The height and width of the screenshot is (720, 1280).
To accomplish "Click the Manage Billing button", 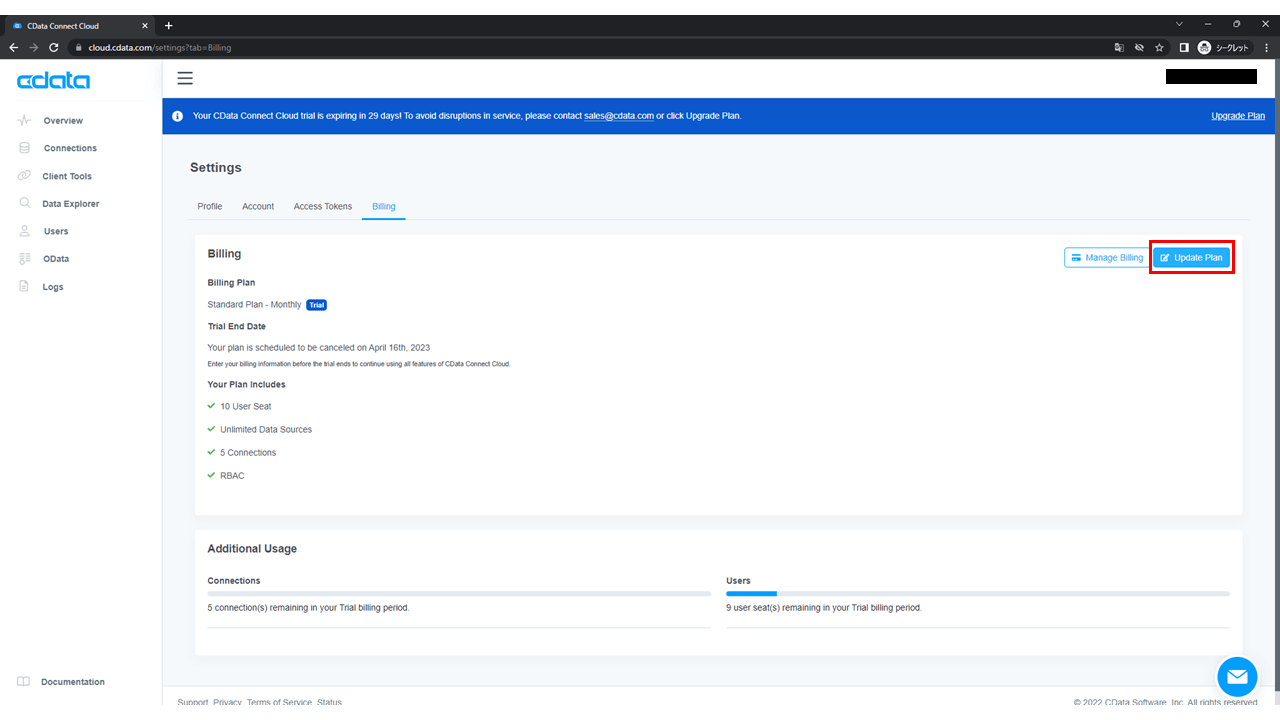I will [x=1106, y=258].
